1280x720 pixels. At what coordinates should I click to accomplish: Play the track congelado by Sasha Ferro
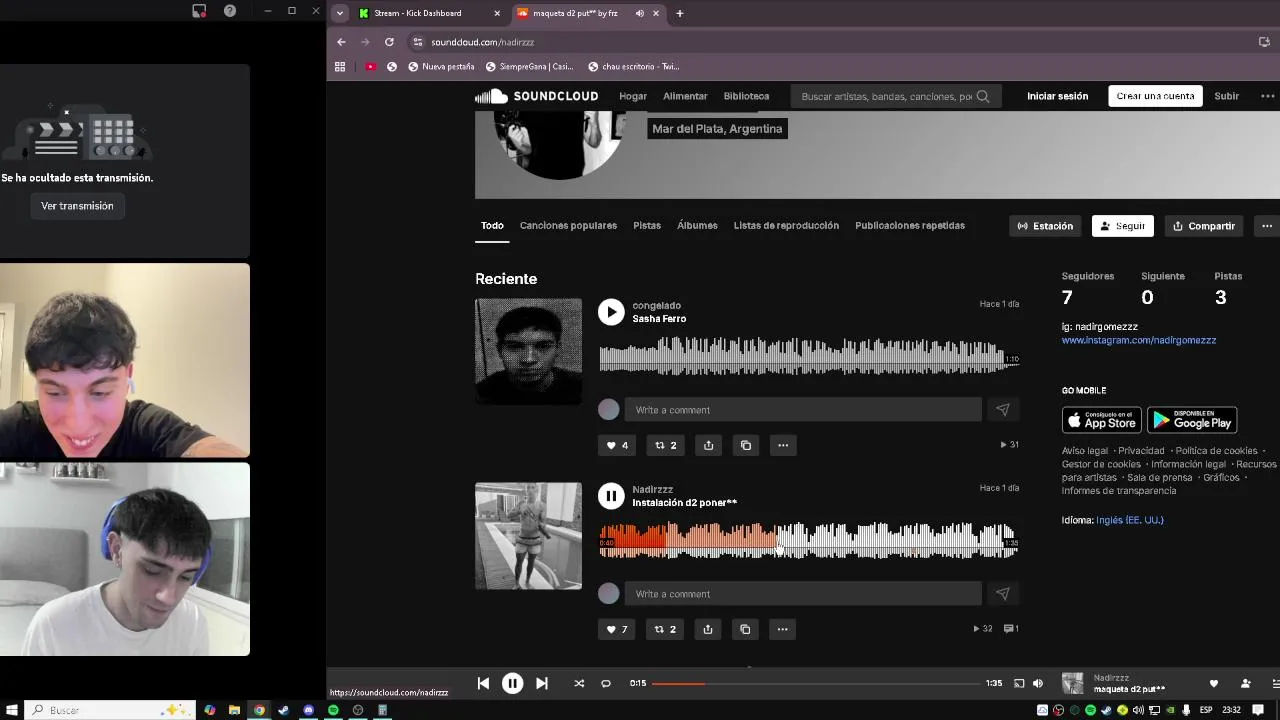(x=611, y=312)
